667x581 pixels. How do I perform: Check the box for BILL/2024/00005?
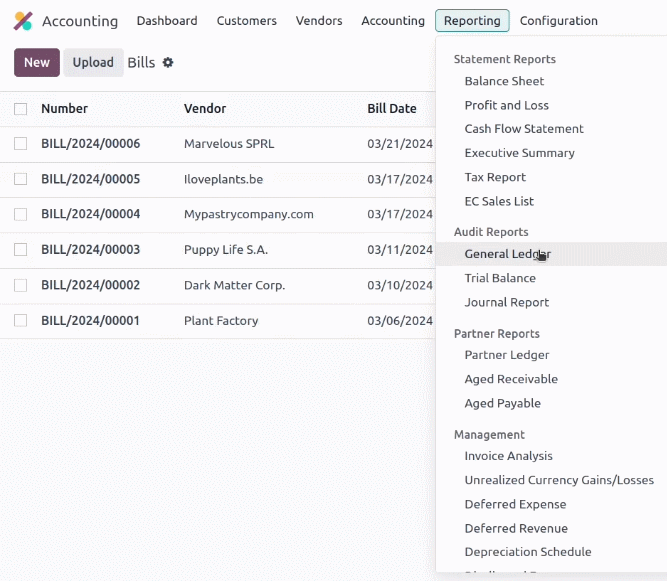point(20,179)
